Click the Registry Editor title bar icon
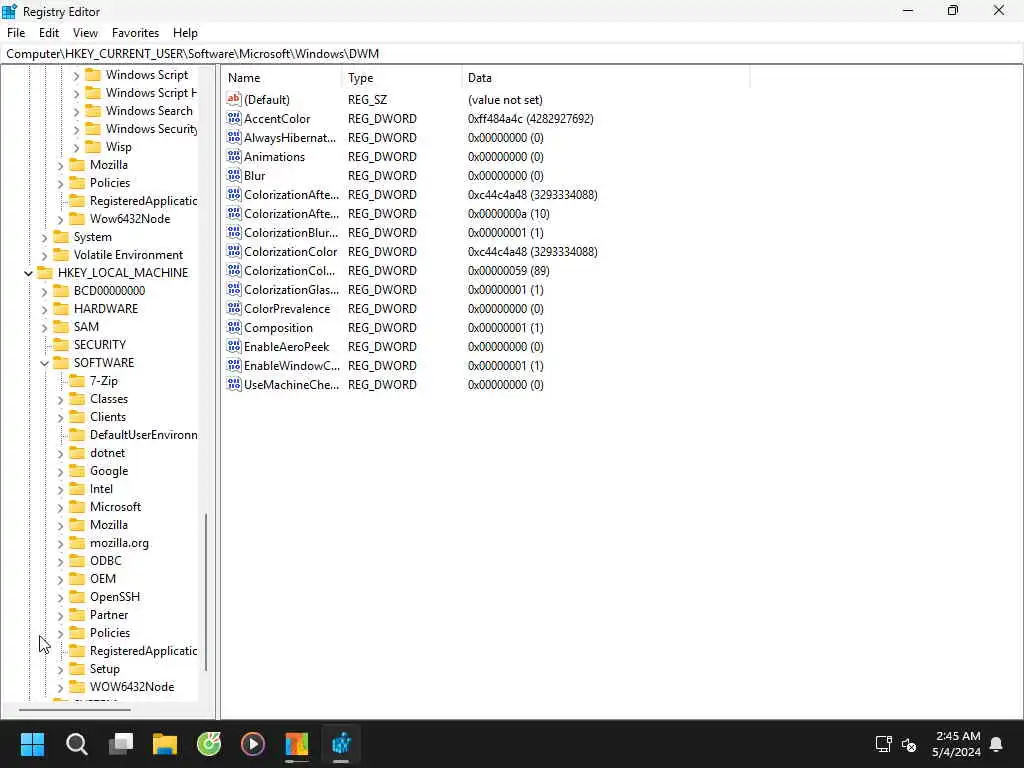This screenshot has height=768, width=1024. pos(10,11)
